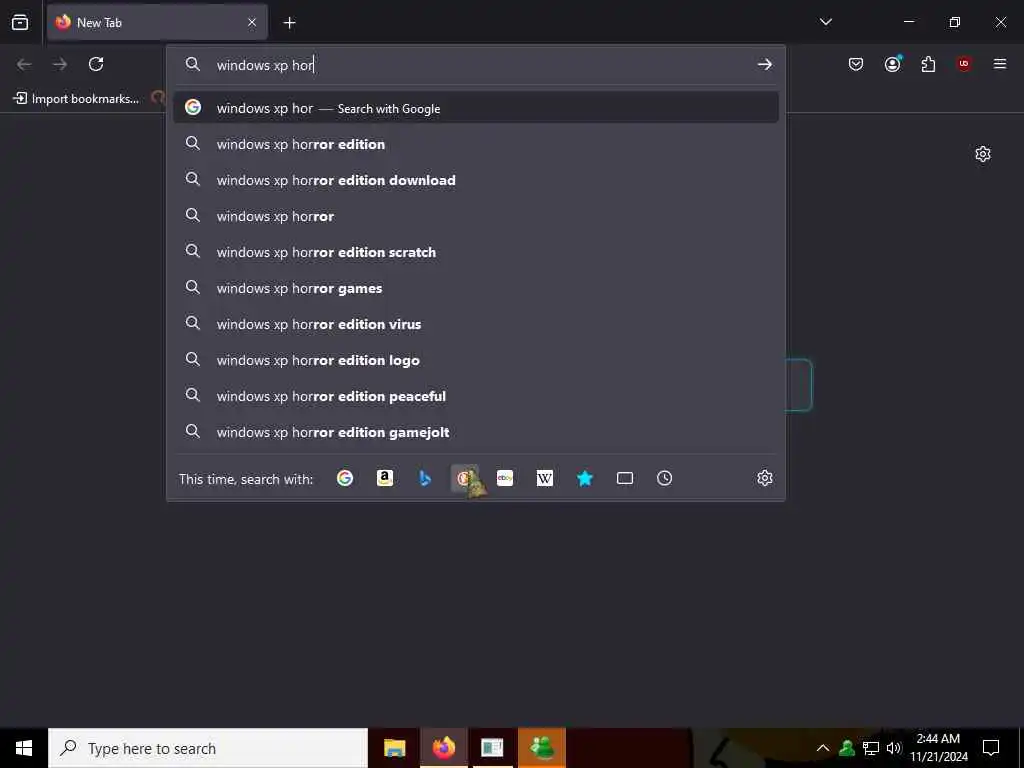Search this time with eBay
This screenshot has width=1024, height=768.
pyautogui.click(x=505, y=478)
